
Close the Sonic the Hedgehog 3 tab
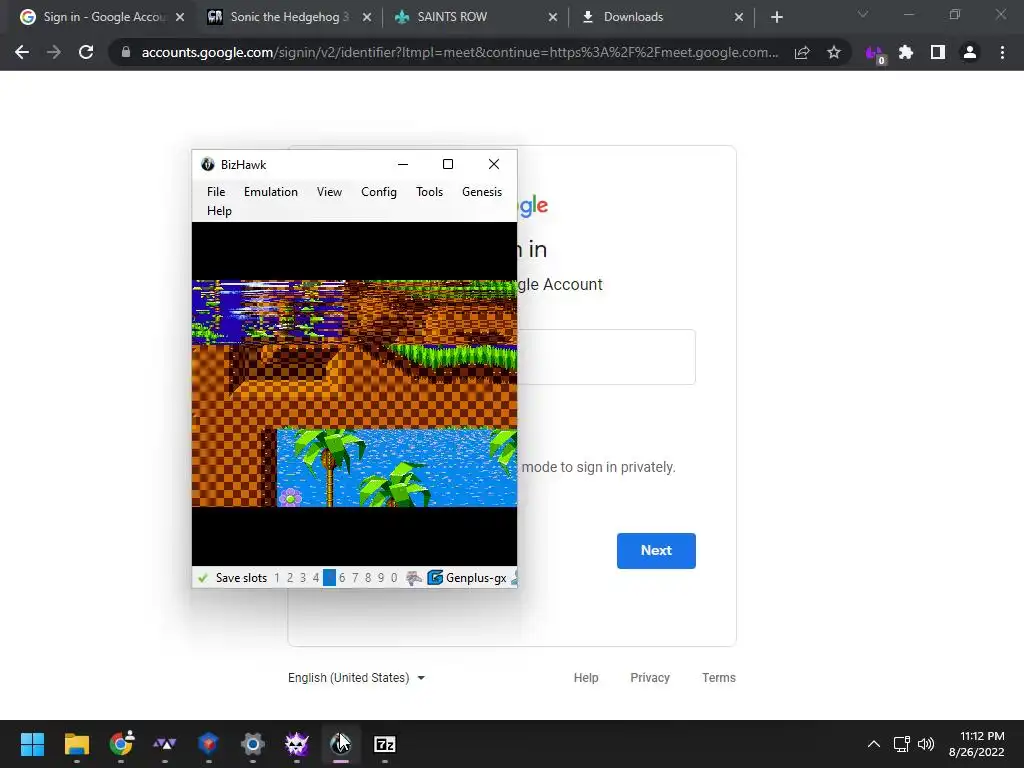pyautogui.click(x=367, y=17)
